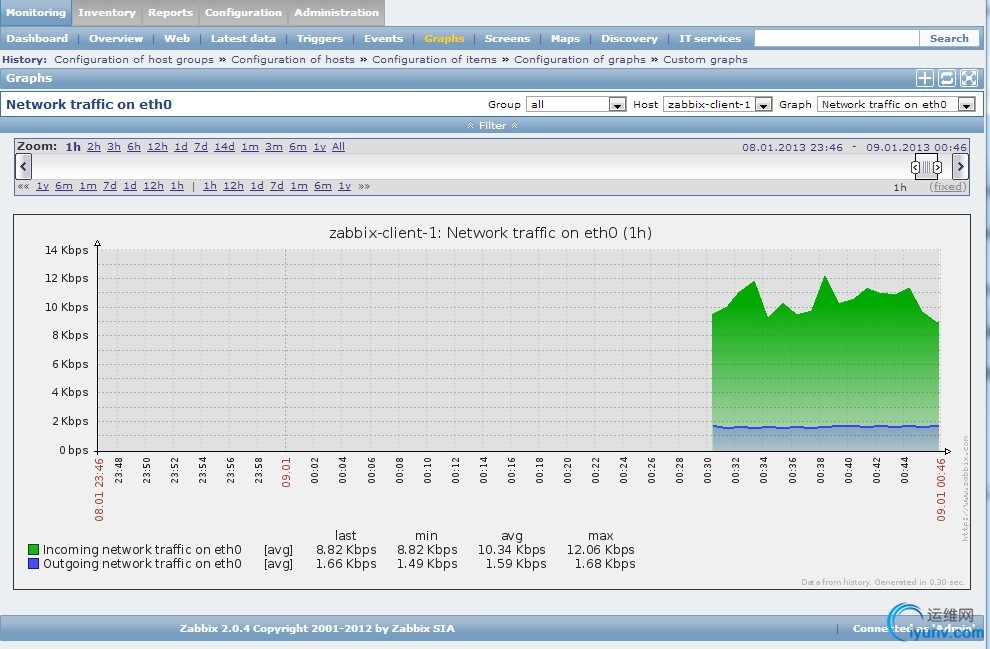Screen dimensions: 990x649
Task: Click the « back navigation arrows
Action: (x=23, y=186)
